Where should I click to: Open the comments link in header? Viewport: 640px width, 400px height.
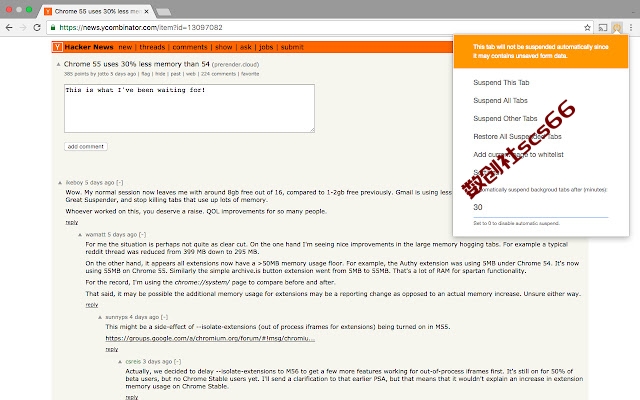190,47
